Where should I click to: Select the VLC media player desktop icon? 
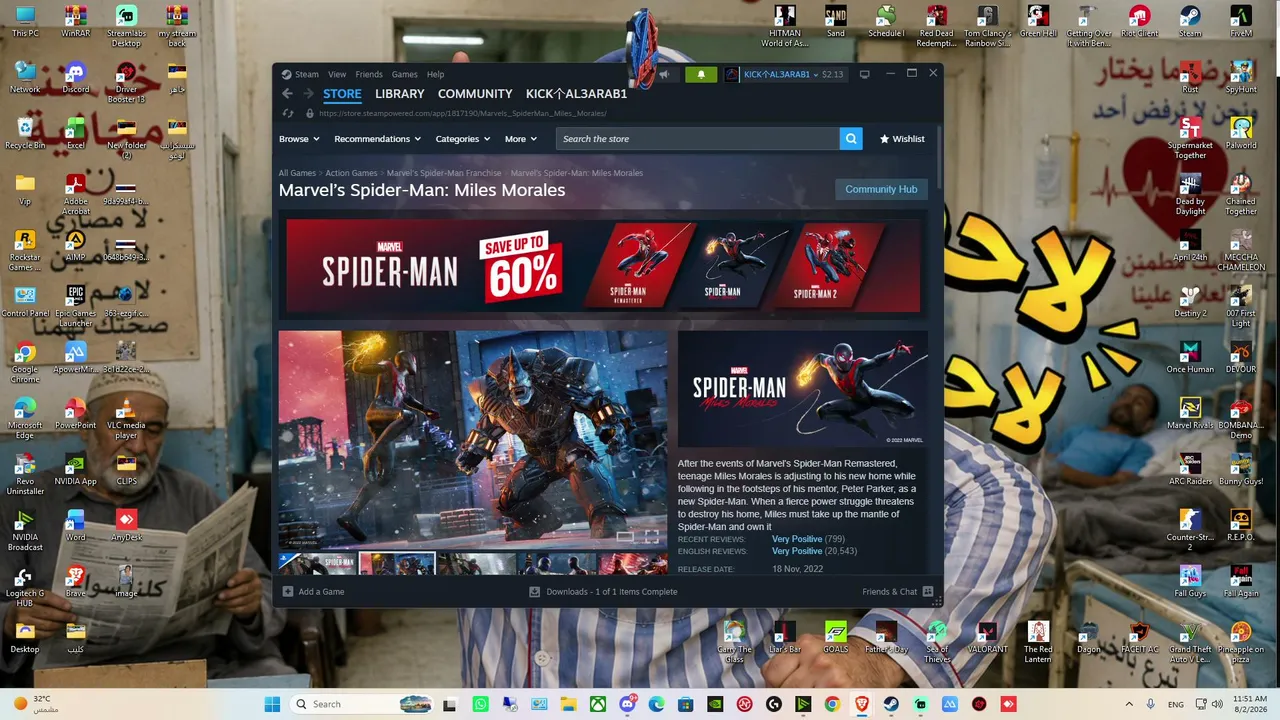click(126, 420)
